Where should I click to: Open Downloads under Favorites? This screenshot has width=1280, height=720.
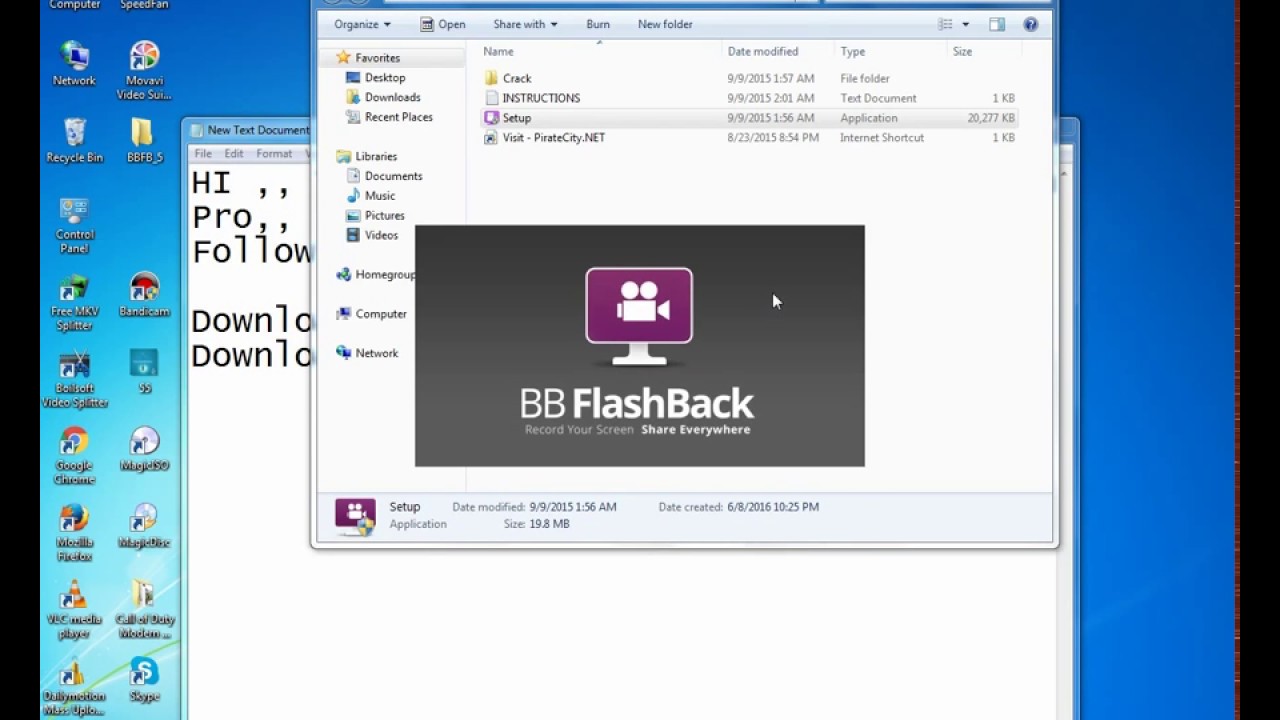pyautogui.click(x=392, y=97)
